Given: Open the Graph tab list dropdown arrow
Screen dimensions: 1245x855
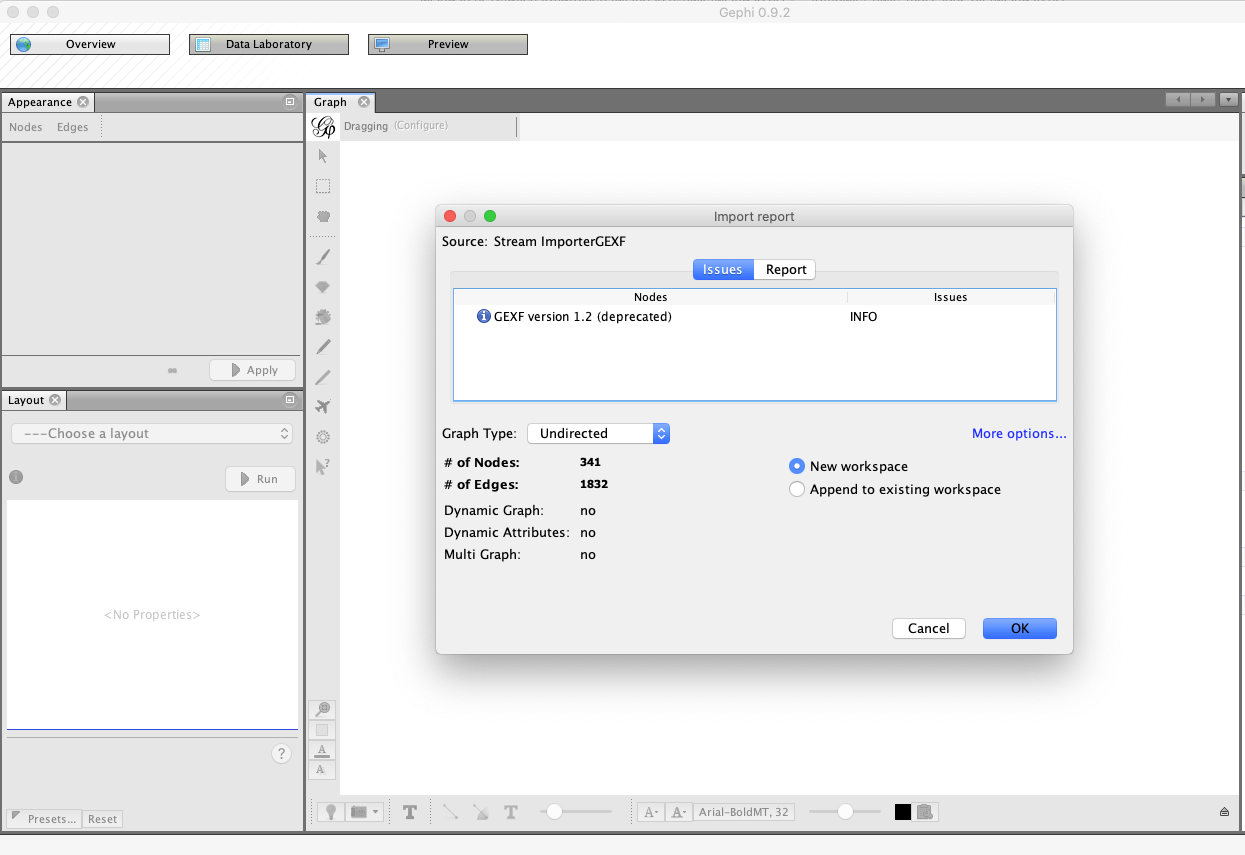Looking at the screenshot, I should pyautogui.click(x=1228, y=99).
